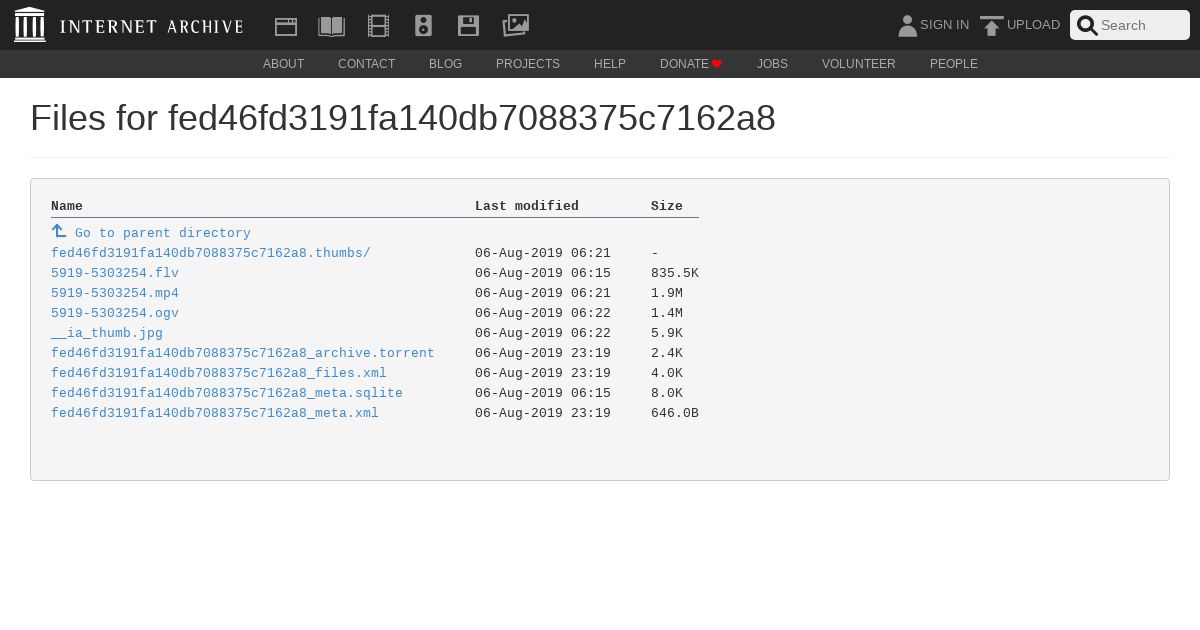
Task: Open the Video film strip icon
Action: coord(378,26)
